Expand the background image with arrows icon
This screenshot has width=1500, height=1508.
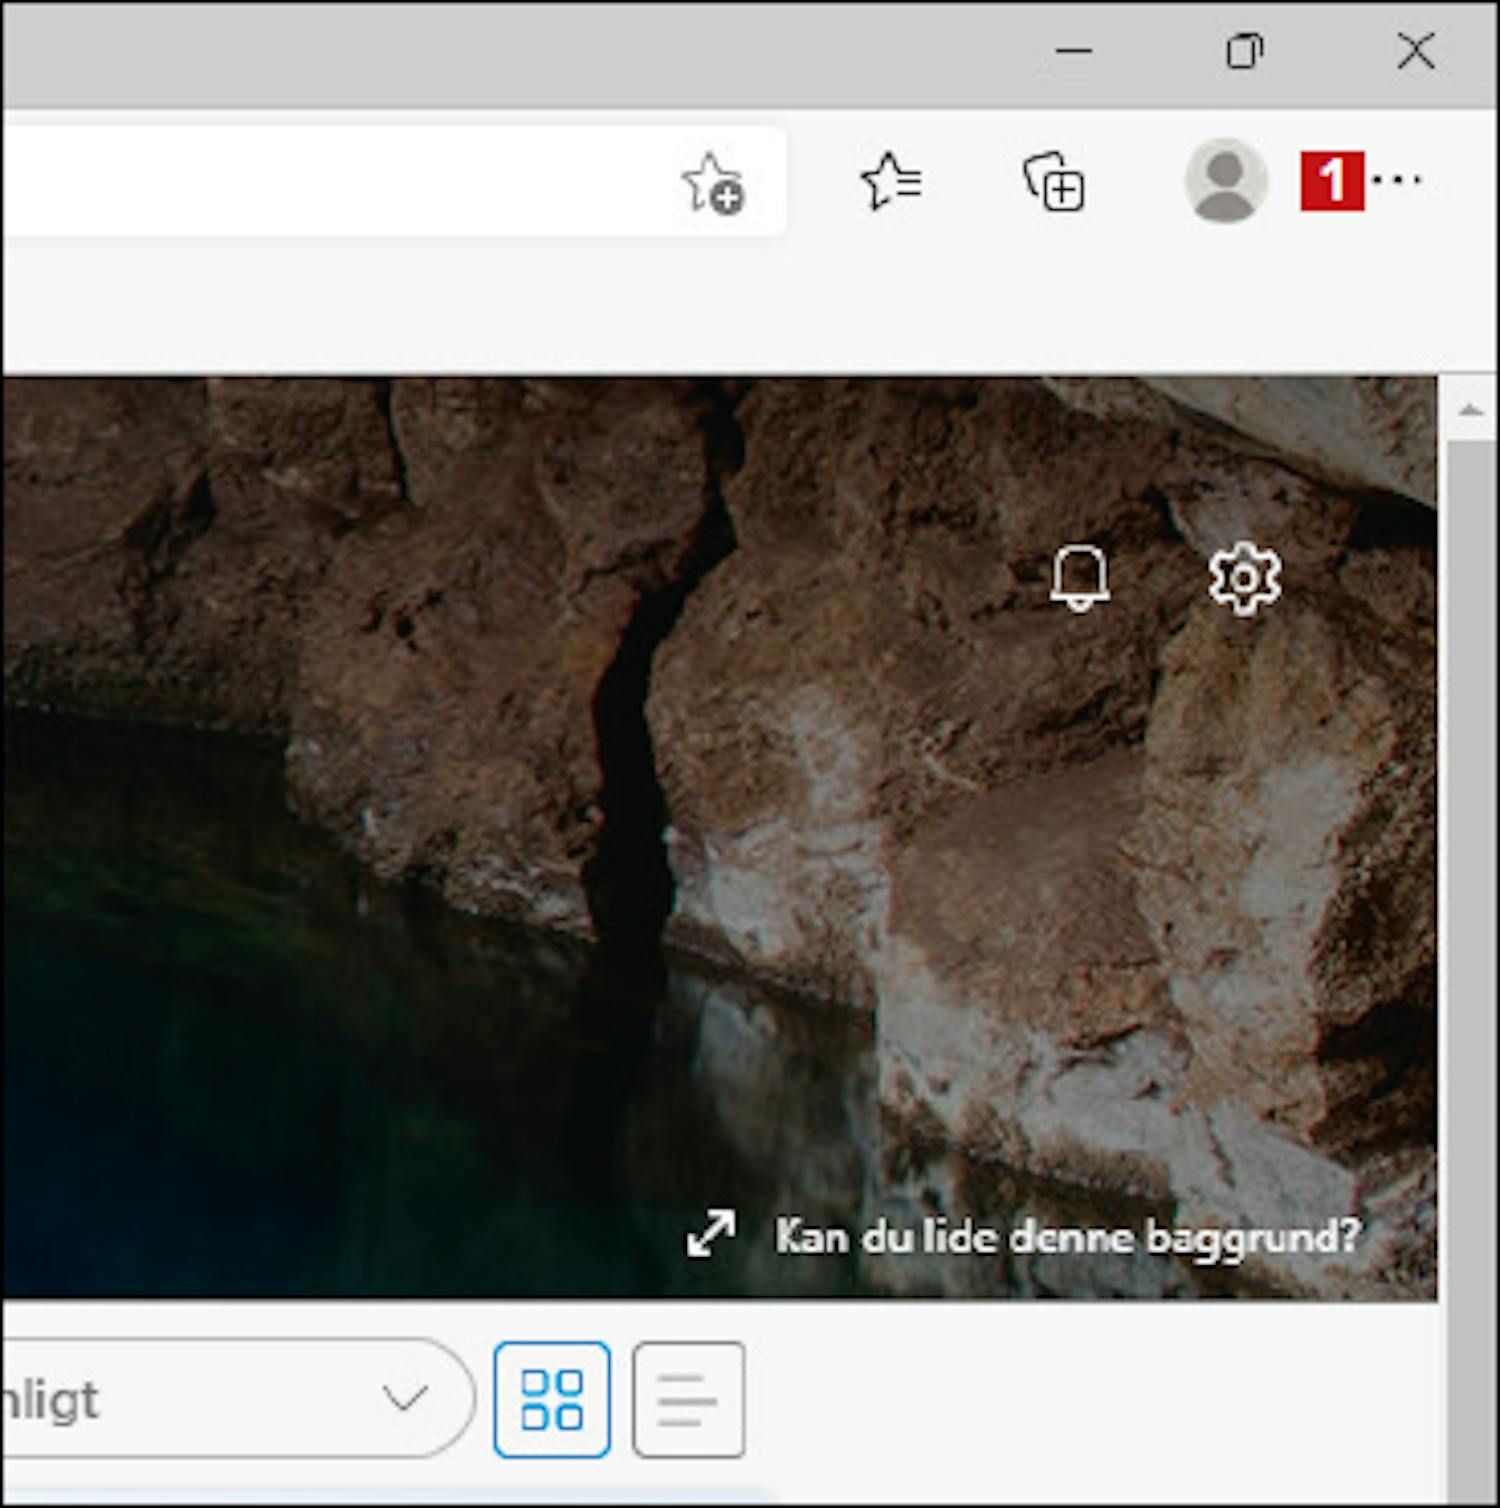711,1234
